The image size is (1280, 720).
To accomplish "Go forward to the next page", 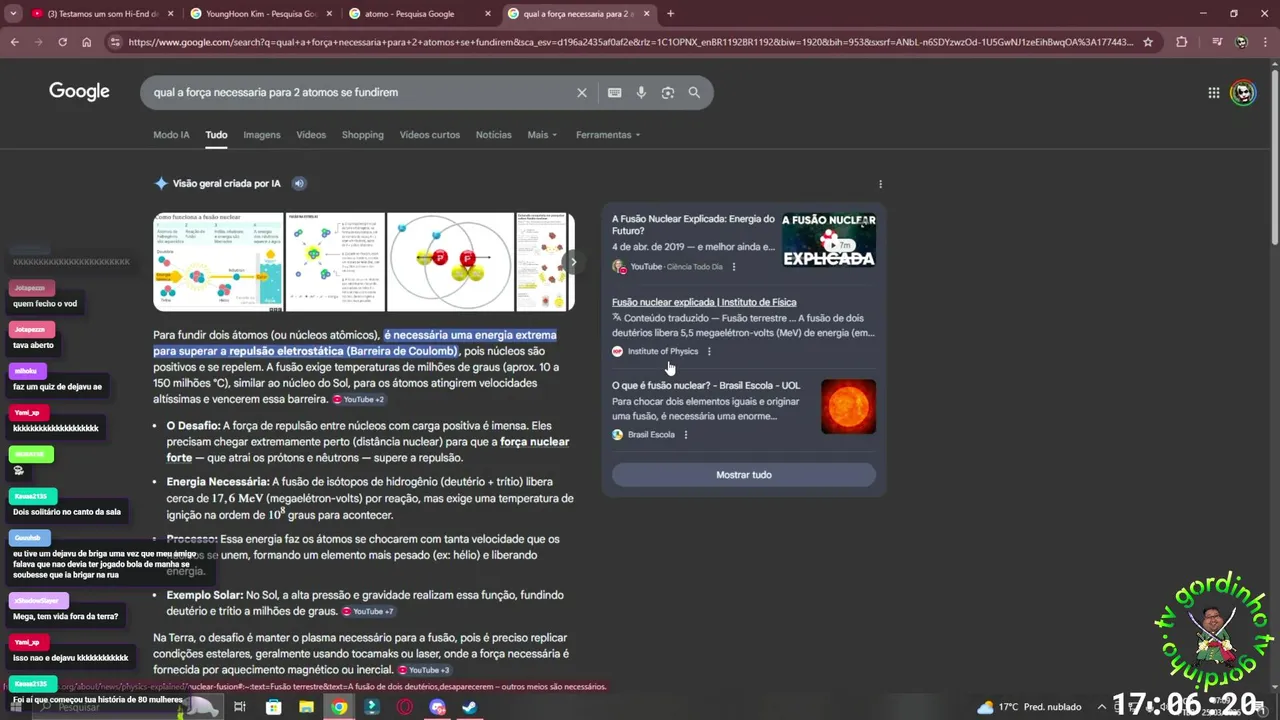I will coord(38,42).
